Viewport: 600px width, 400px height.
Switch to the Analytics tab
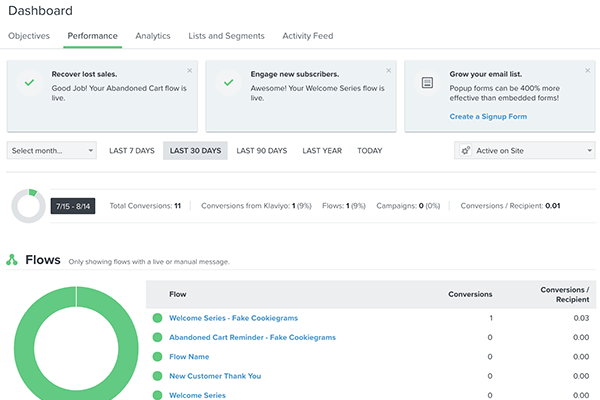153,36
